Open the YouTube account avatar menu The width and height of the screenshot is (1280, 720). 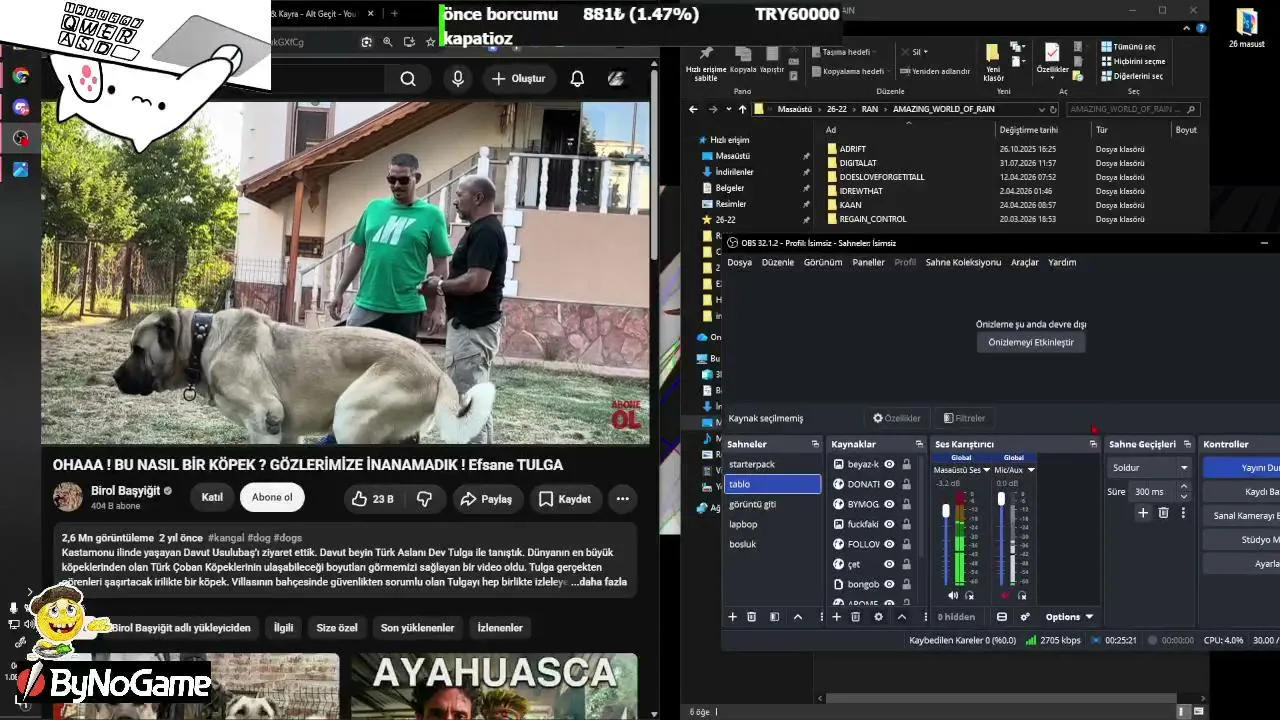point(617,79)
